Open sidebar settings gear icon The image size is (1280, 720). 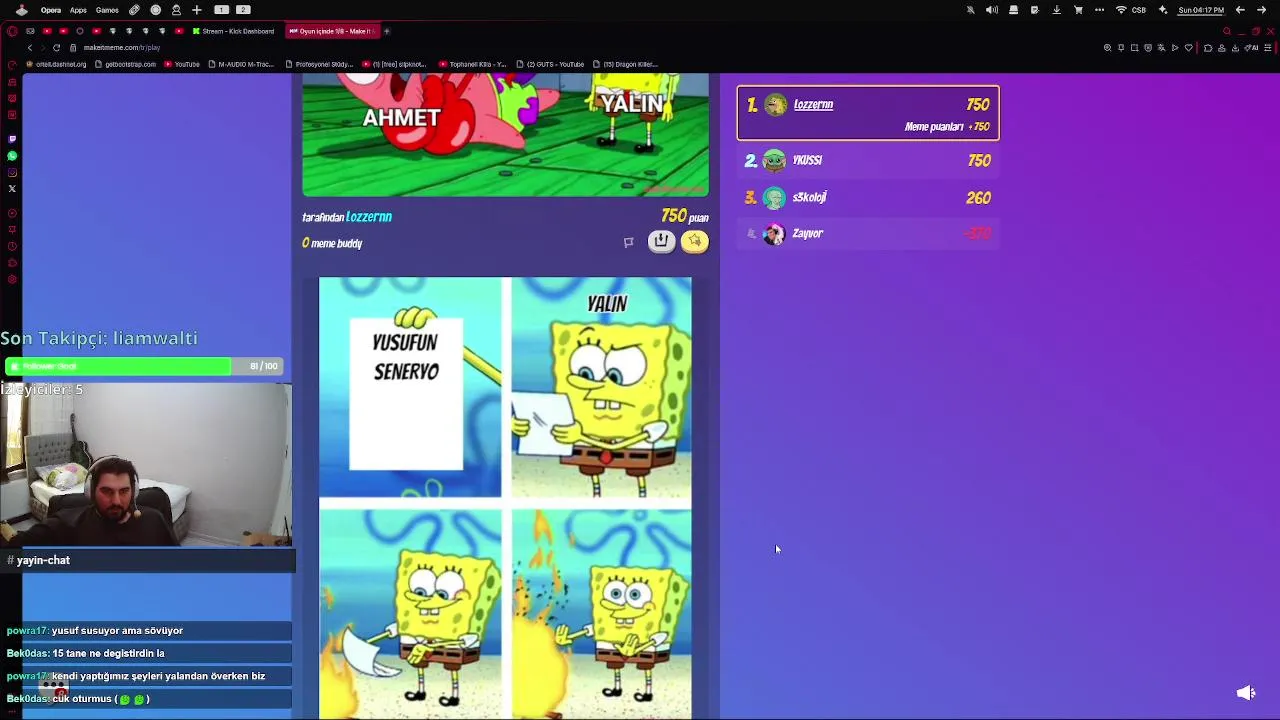pos(12,280)
